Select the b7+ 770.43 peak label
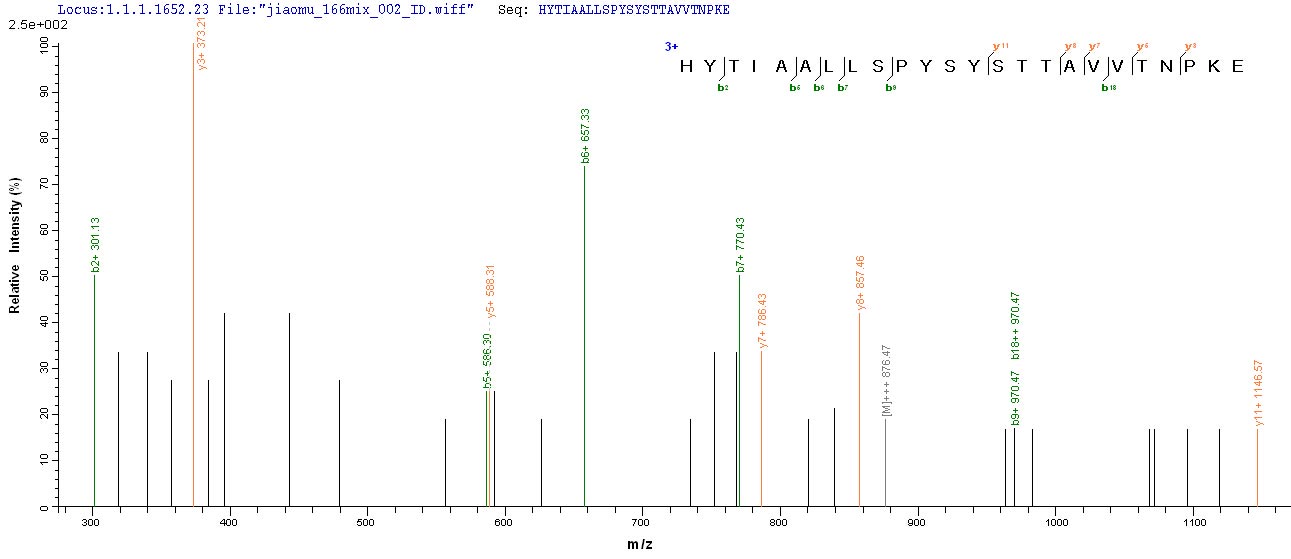This screenshot has width=1291, height=559. click(740, 245)
